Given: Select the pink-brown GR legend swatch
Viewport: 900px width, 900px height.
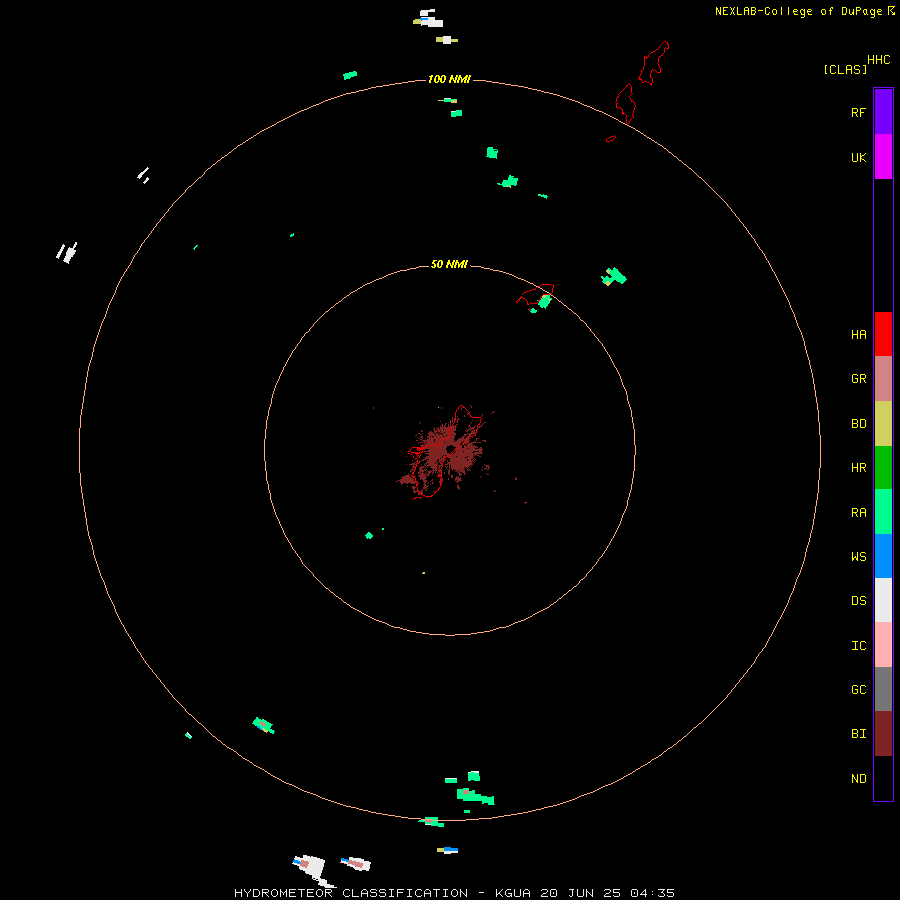Looking at the screenshot, I should point(883,379).
